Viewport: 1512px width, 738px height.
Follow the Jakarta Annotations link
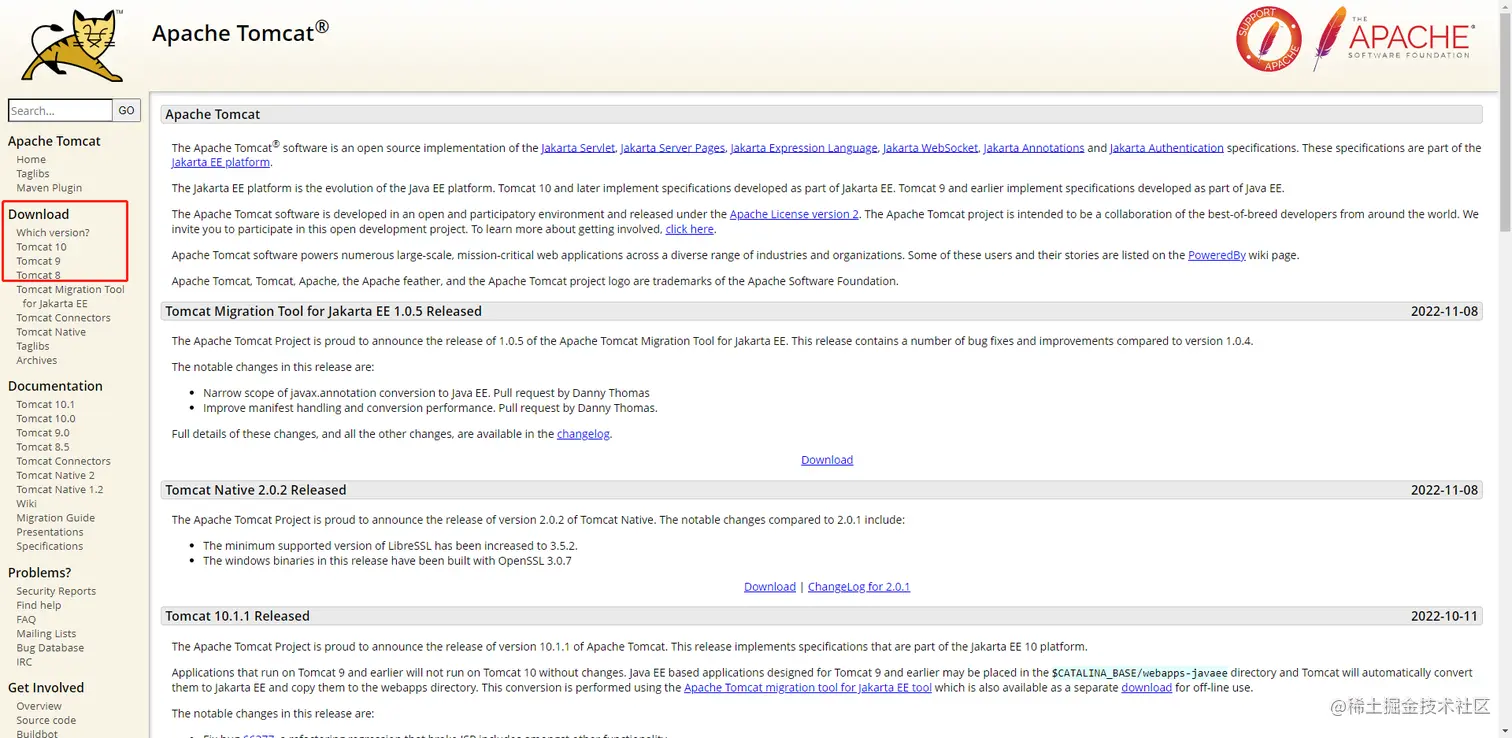[x=1034, y=147]
